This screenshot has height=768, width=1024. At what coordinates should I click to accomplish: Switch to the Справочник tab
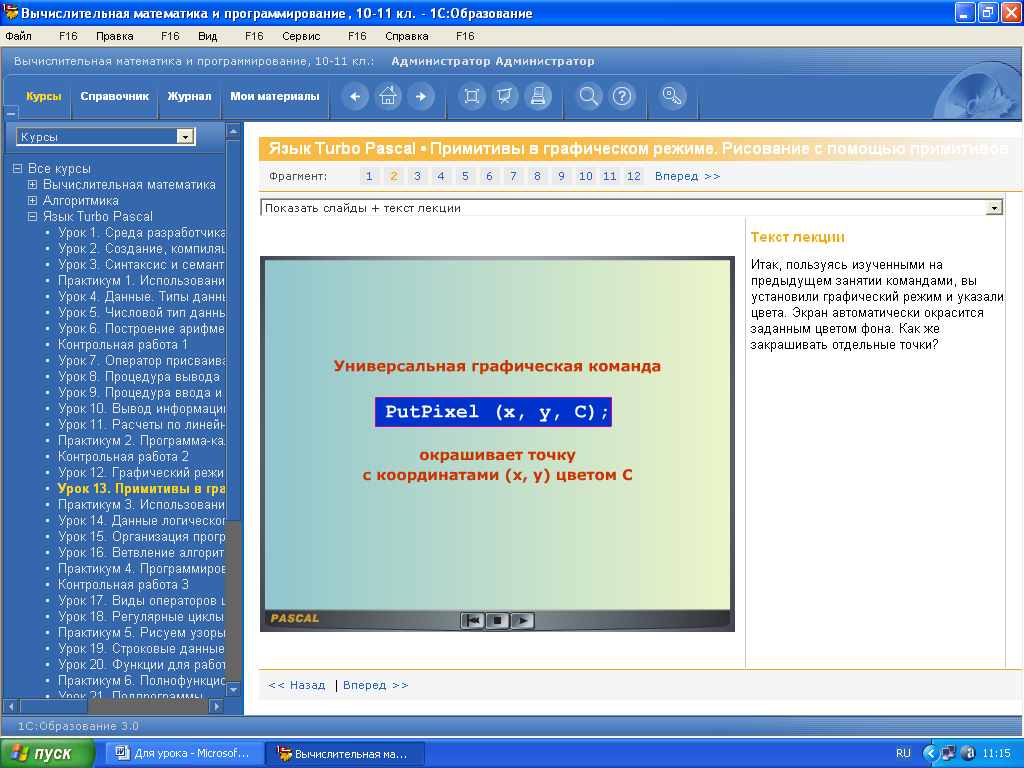[x=115, y=96]
